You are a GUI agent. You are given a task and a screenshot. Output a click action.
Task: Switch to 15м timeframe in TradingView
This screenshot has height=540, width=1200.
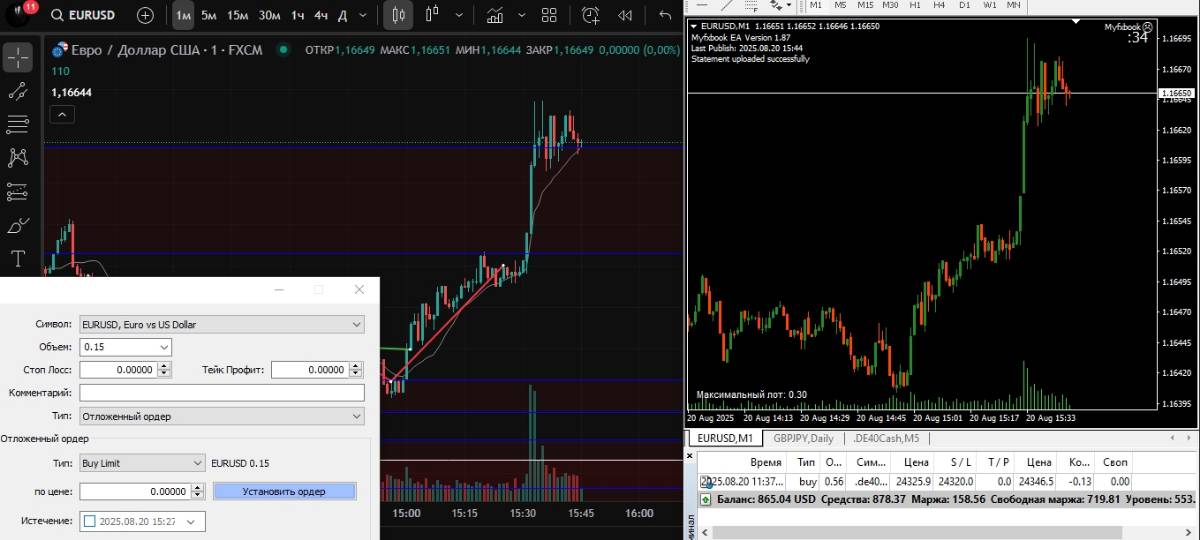[237, 15]
